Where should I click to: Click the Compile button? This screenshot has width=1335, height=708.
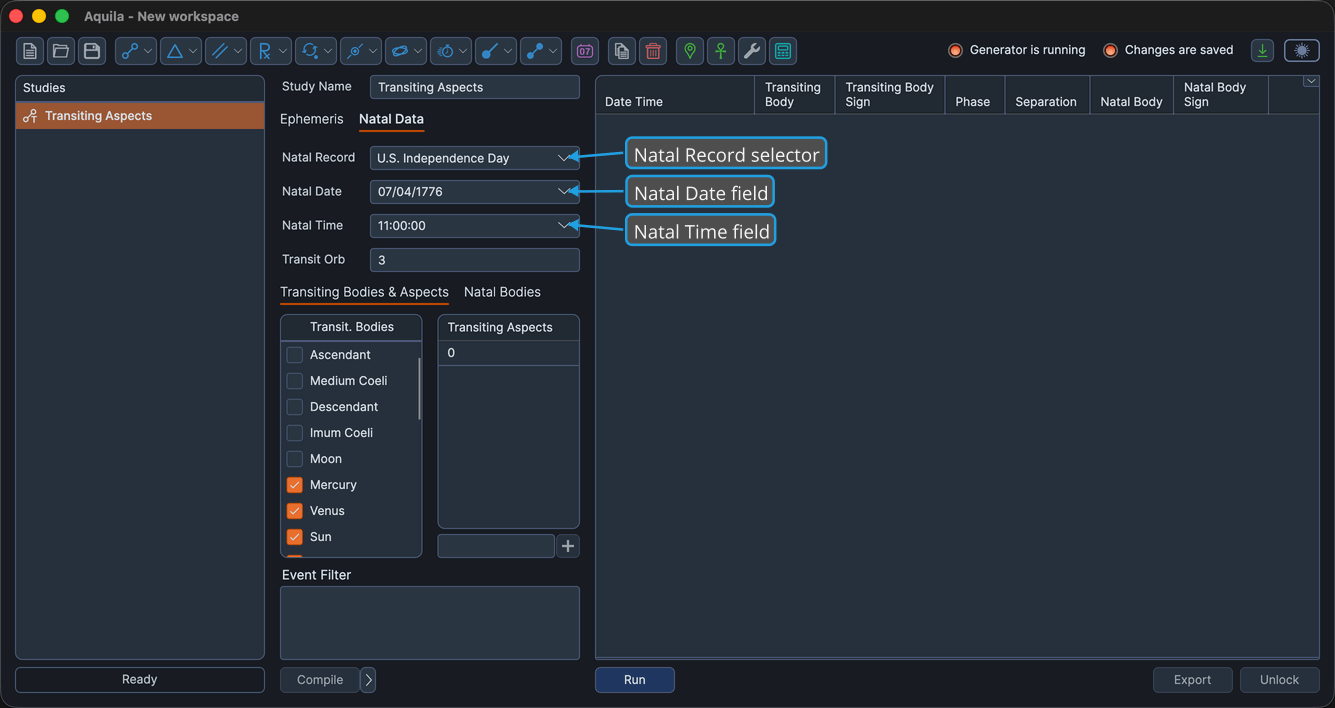320,680
